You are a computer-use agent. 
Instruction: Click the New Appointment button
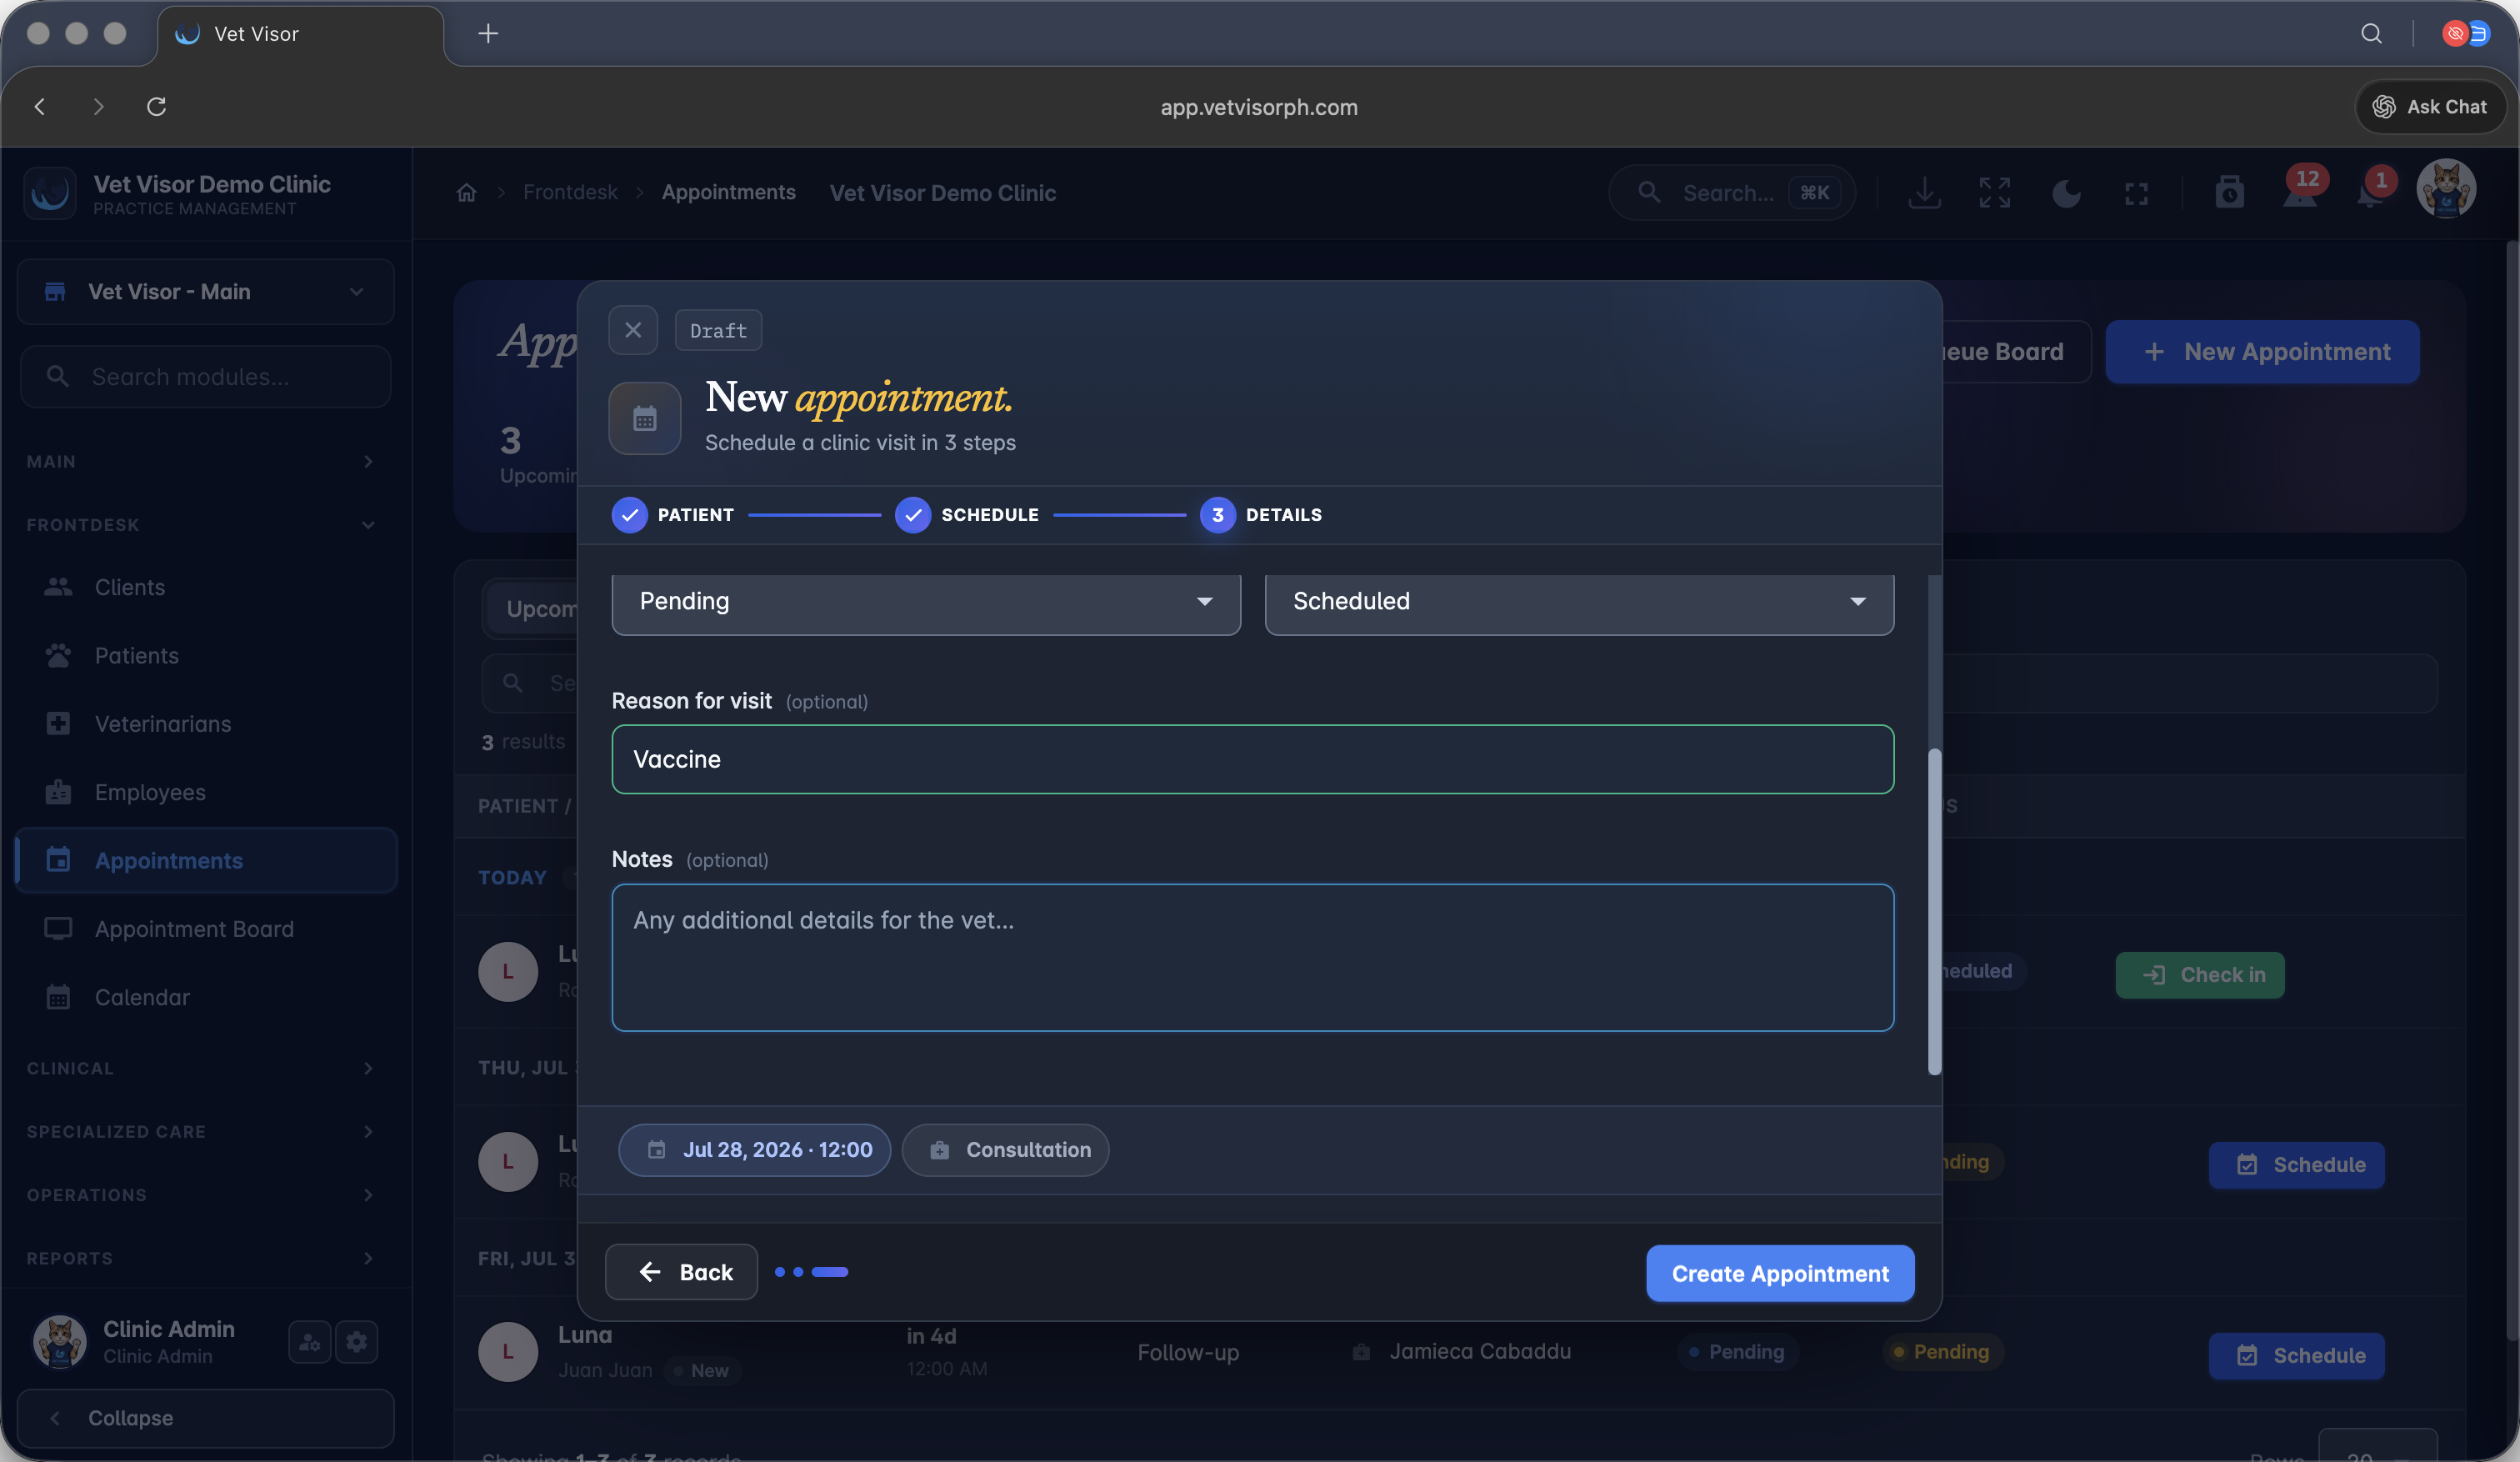pos(2262,352)
